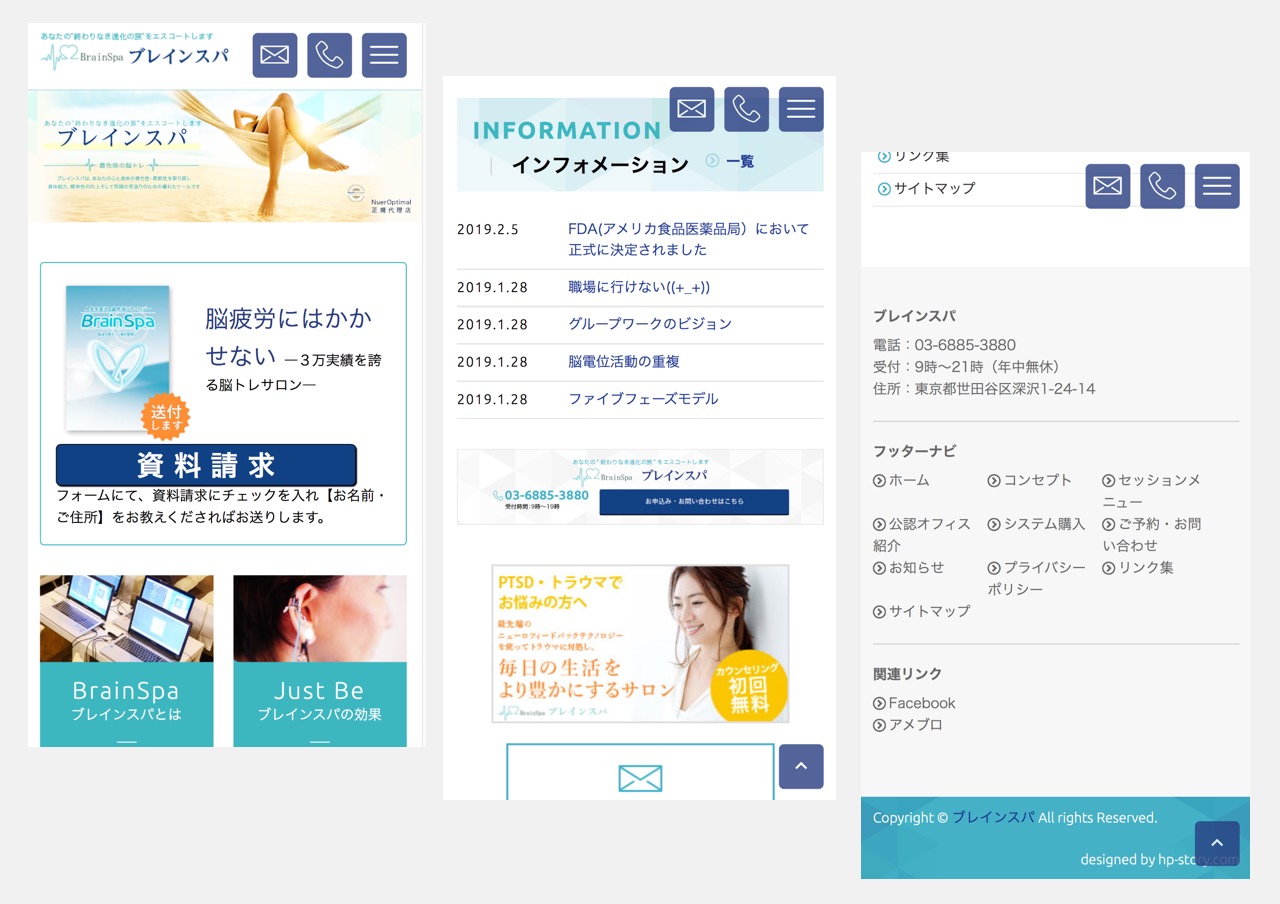The height and width of the screenshot is (904, 1280).
Task: Click phone call icon in right phone screen
Action: 1163,186
